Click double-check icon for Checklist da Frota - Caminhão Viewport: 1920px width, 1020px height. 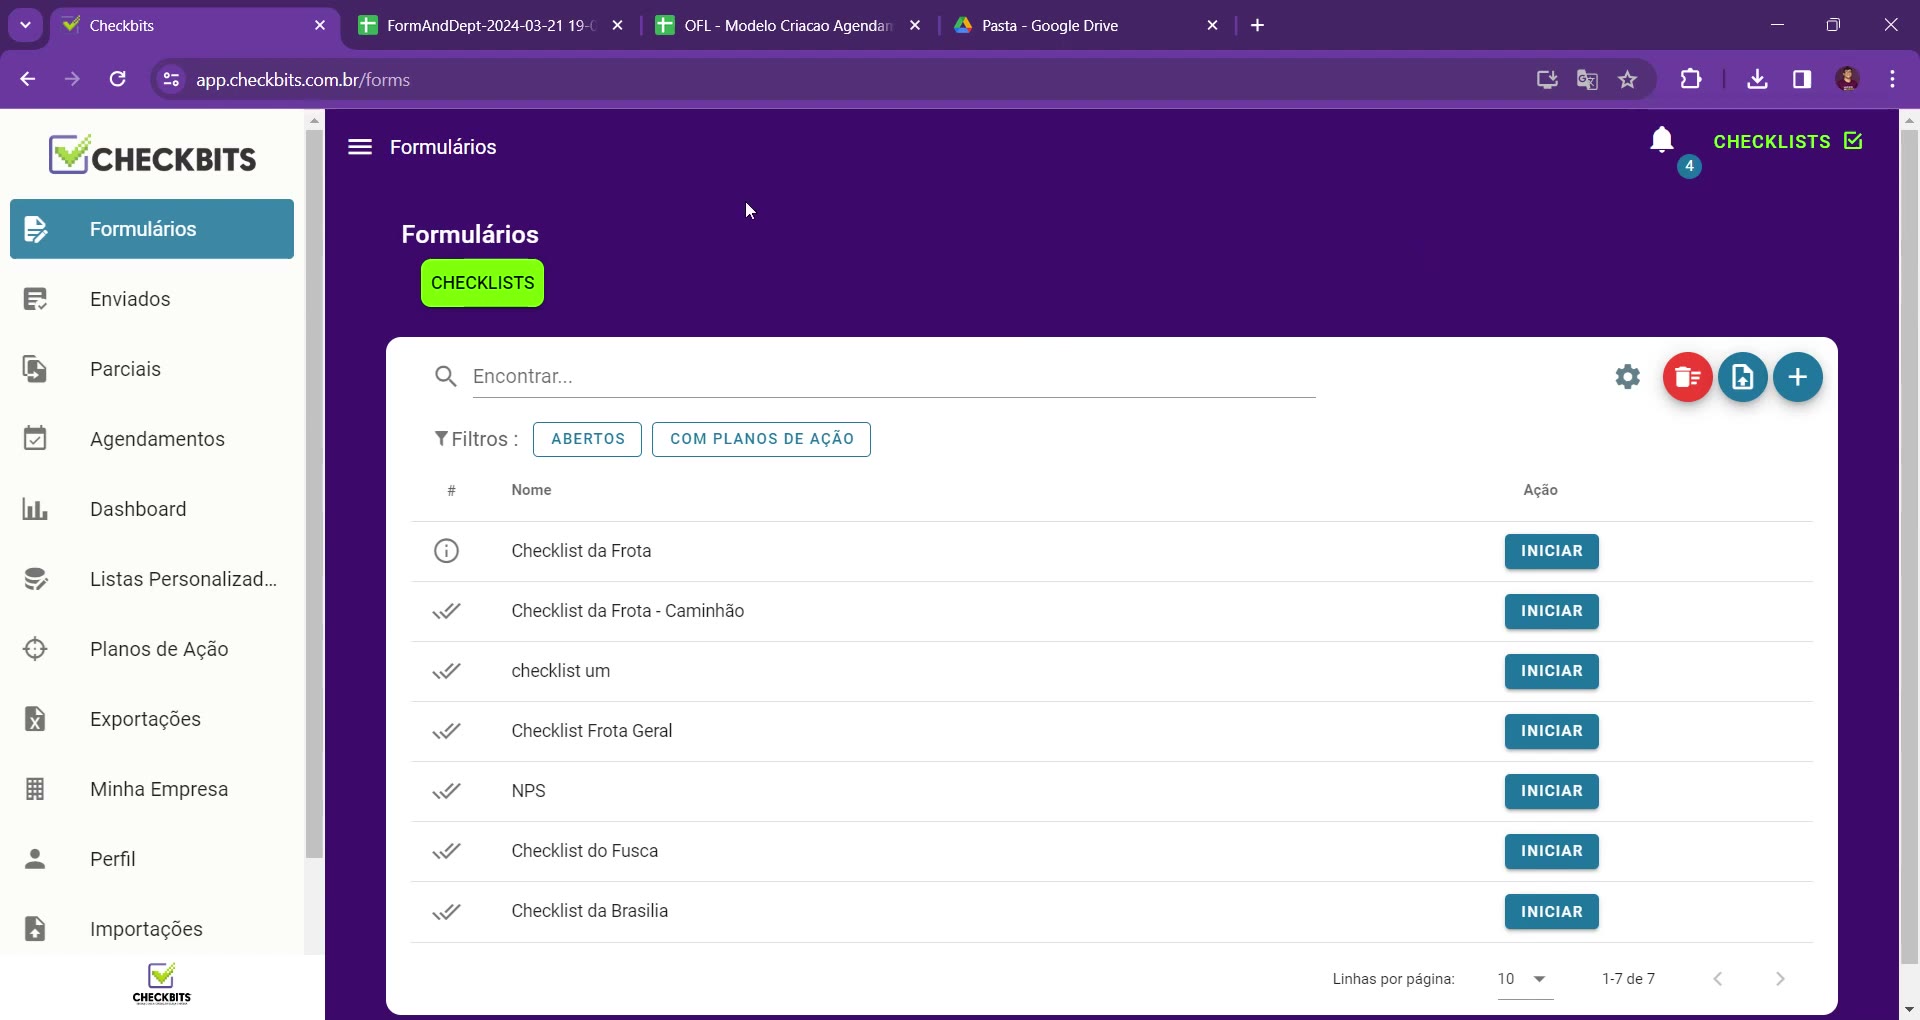coord(446,611)
